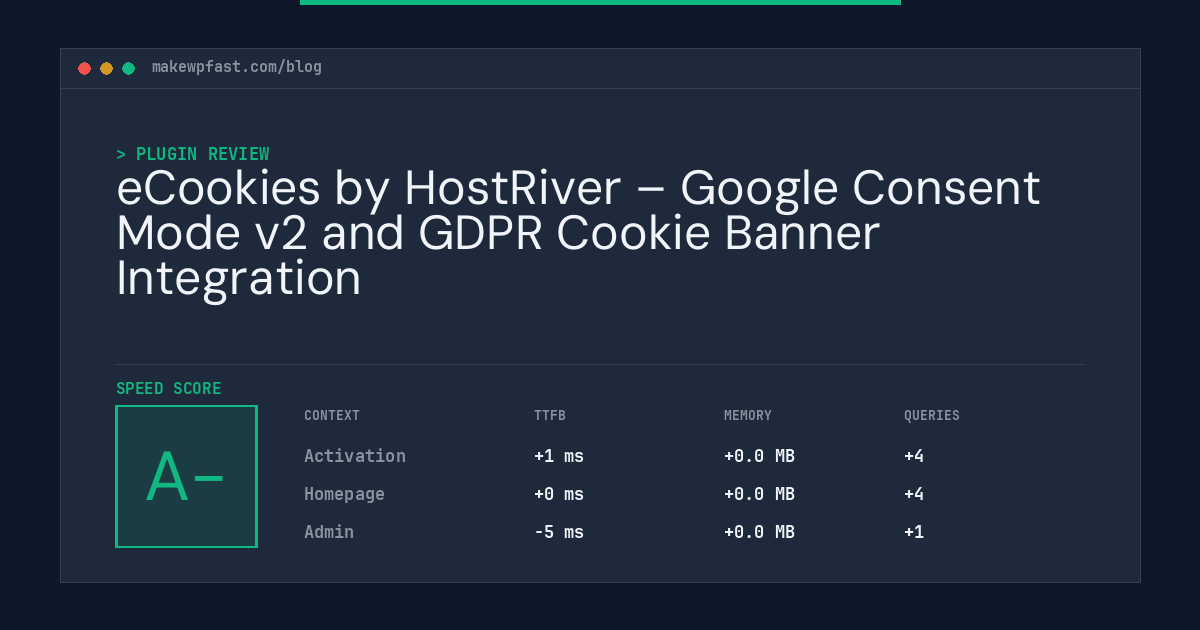Click the Admin TTFB value -5 ms
Image resolution: width=1200 pixels, height=630 pixels.
tap(559, 532)
